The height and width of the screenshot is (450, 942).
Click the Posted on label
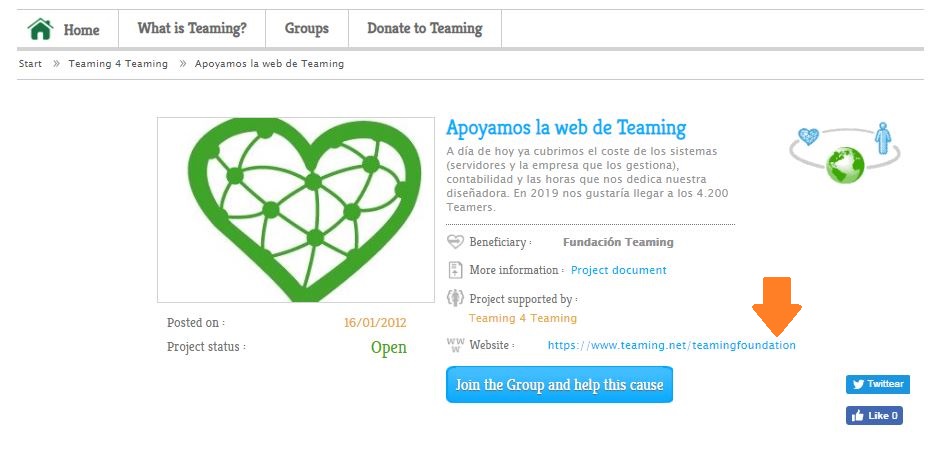[196, 323]
